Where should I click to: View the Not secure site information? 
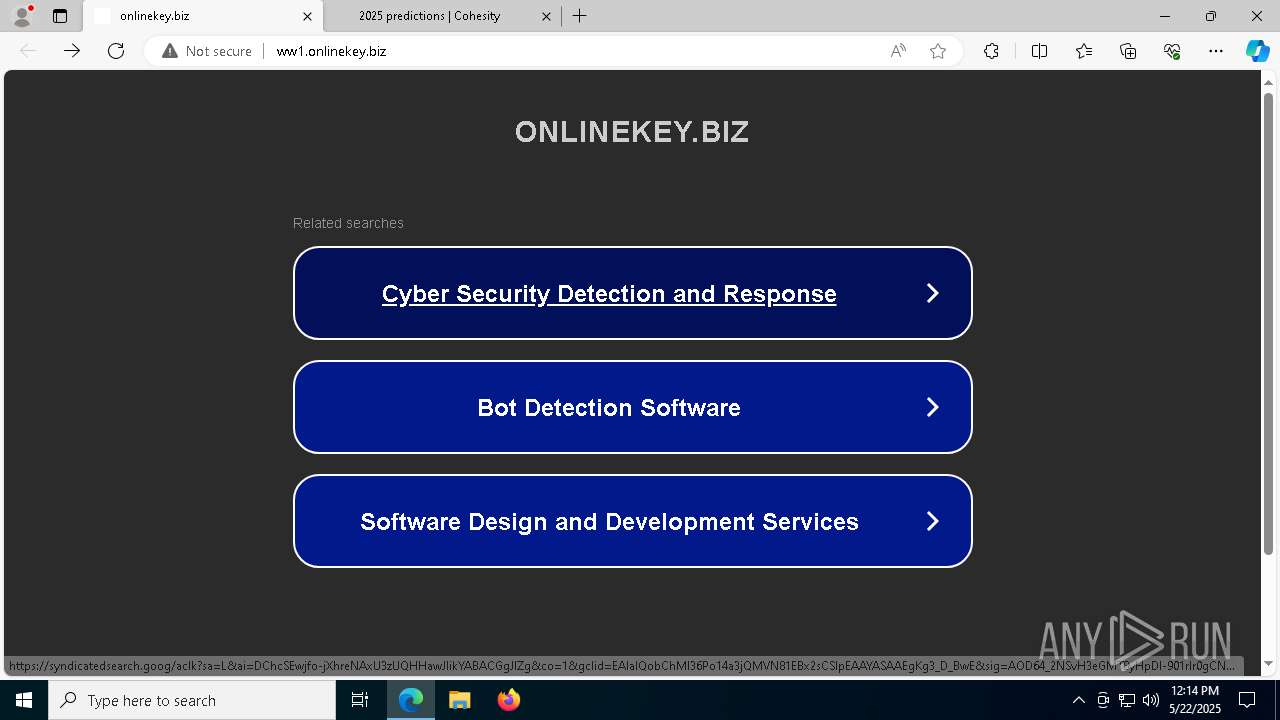207,51
